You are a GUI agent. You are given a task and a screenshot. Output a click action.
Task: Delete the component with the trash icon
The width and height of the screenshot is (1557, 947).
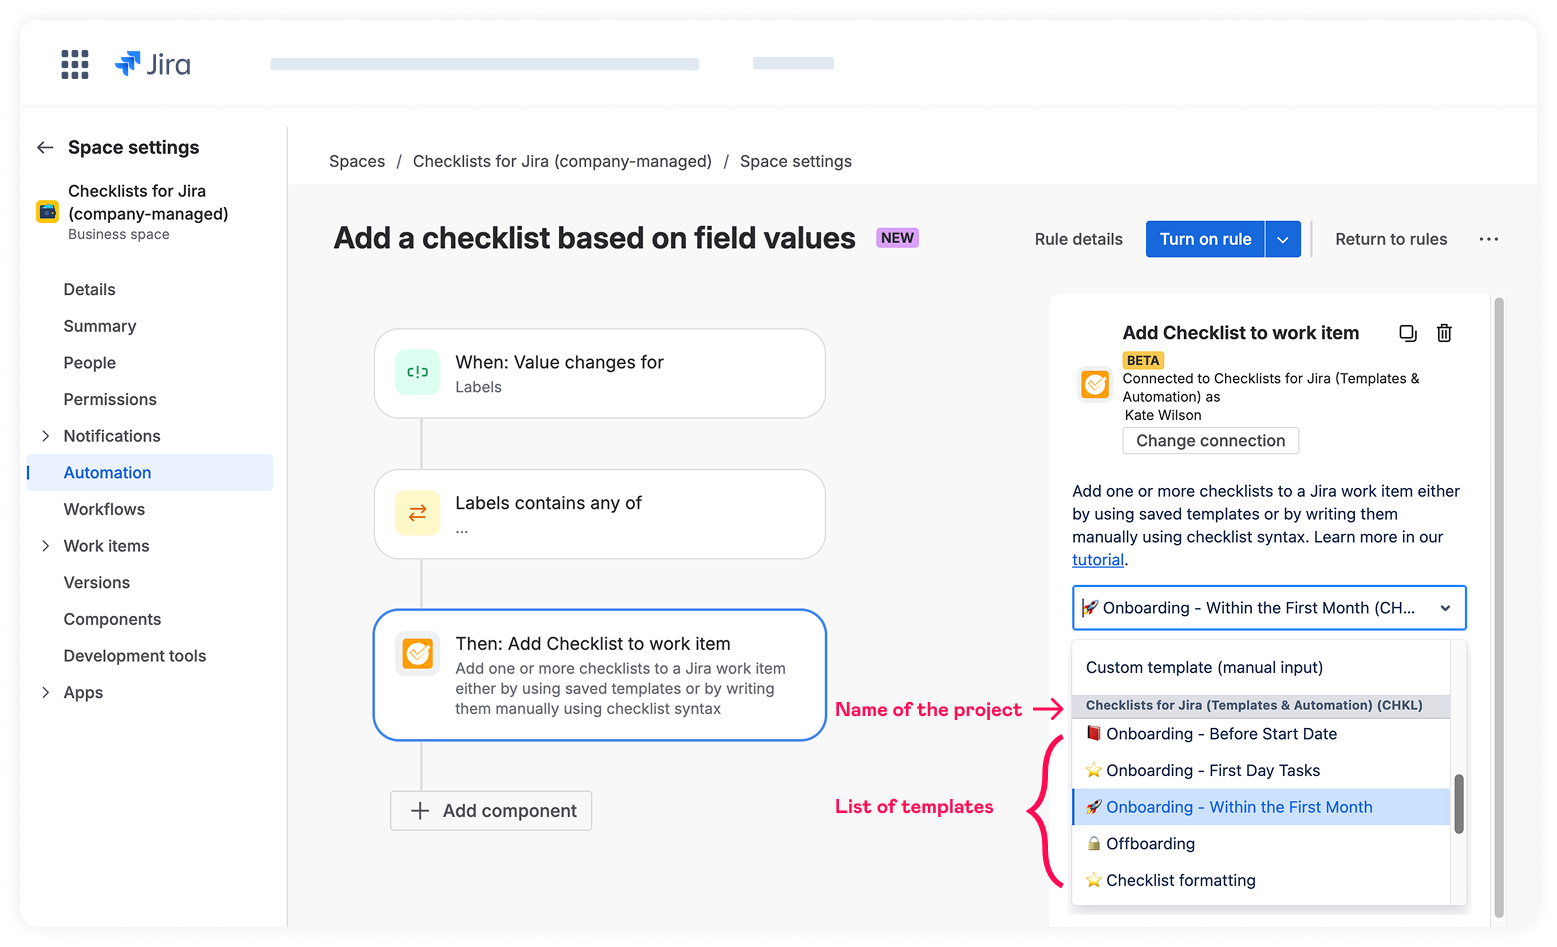point(1444,333)
